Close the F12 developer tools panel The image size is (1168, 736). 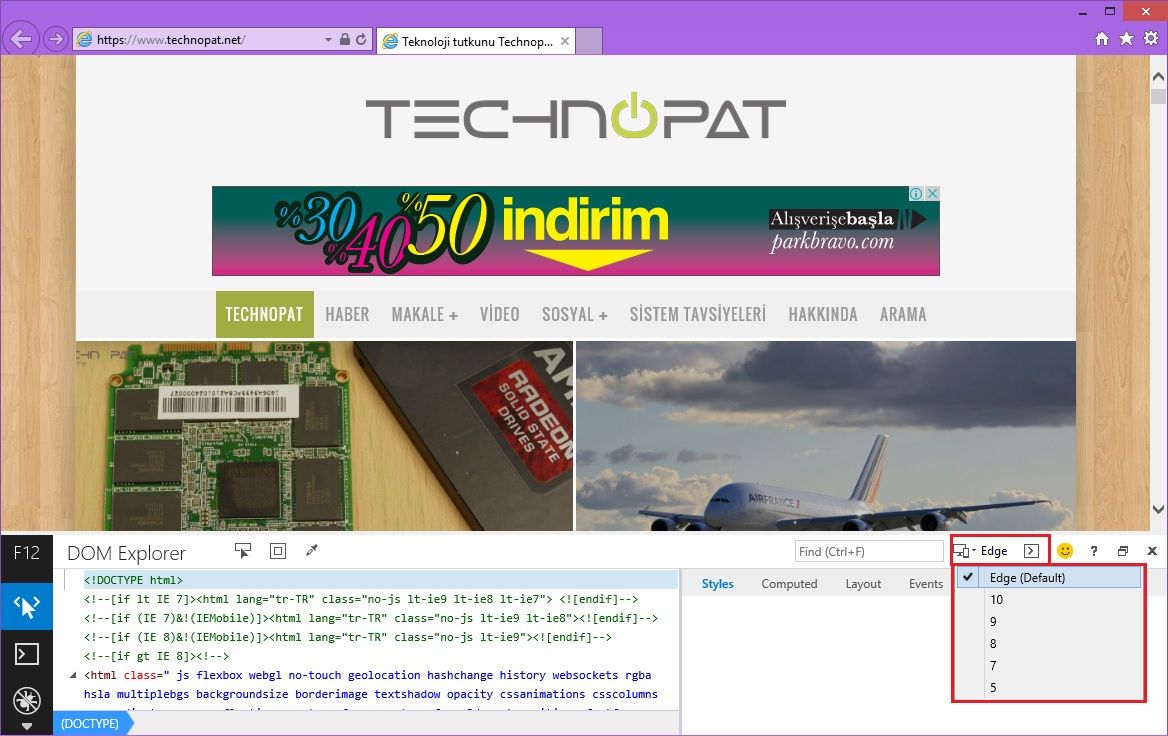1152,551
